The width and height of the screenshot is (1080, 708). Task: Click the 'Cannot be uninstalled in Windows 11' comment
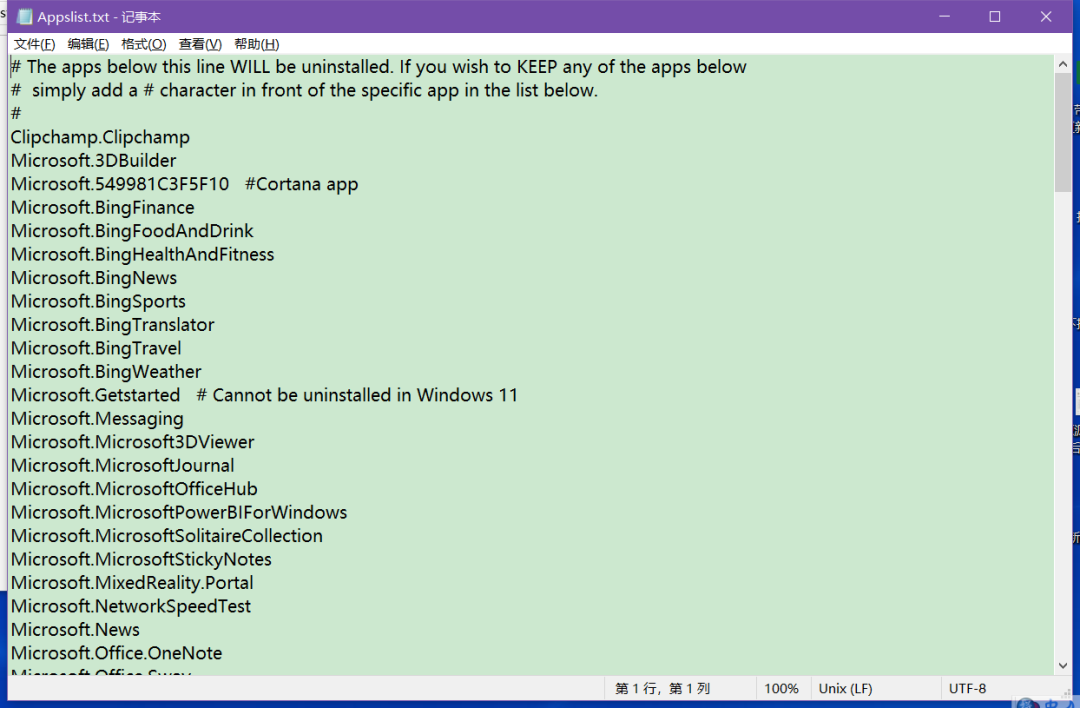tap(357, 395)
